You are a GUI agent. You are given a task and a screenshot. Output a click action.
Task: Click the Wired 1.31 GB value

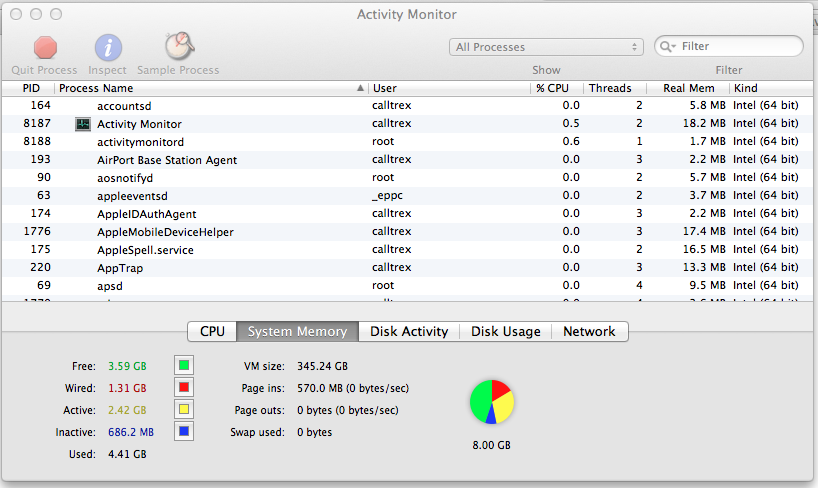[x=127, y=388]
